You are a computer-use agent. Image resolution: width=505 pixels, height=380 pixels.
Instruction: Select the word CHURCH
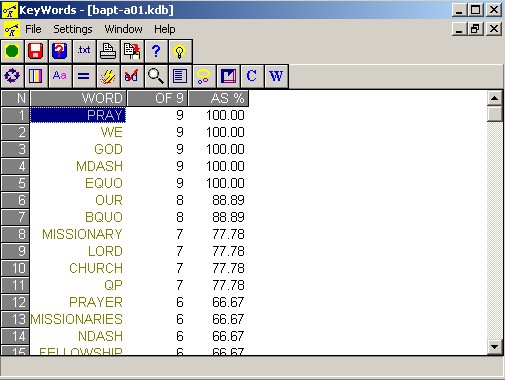point(96,268)
